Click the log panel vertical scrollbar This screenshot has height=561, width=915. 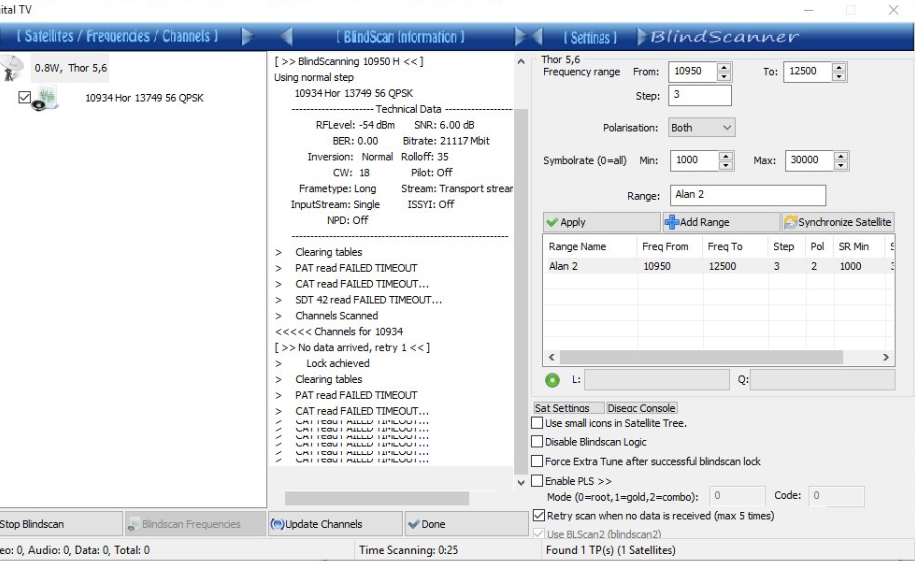[521, 292]
